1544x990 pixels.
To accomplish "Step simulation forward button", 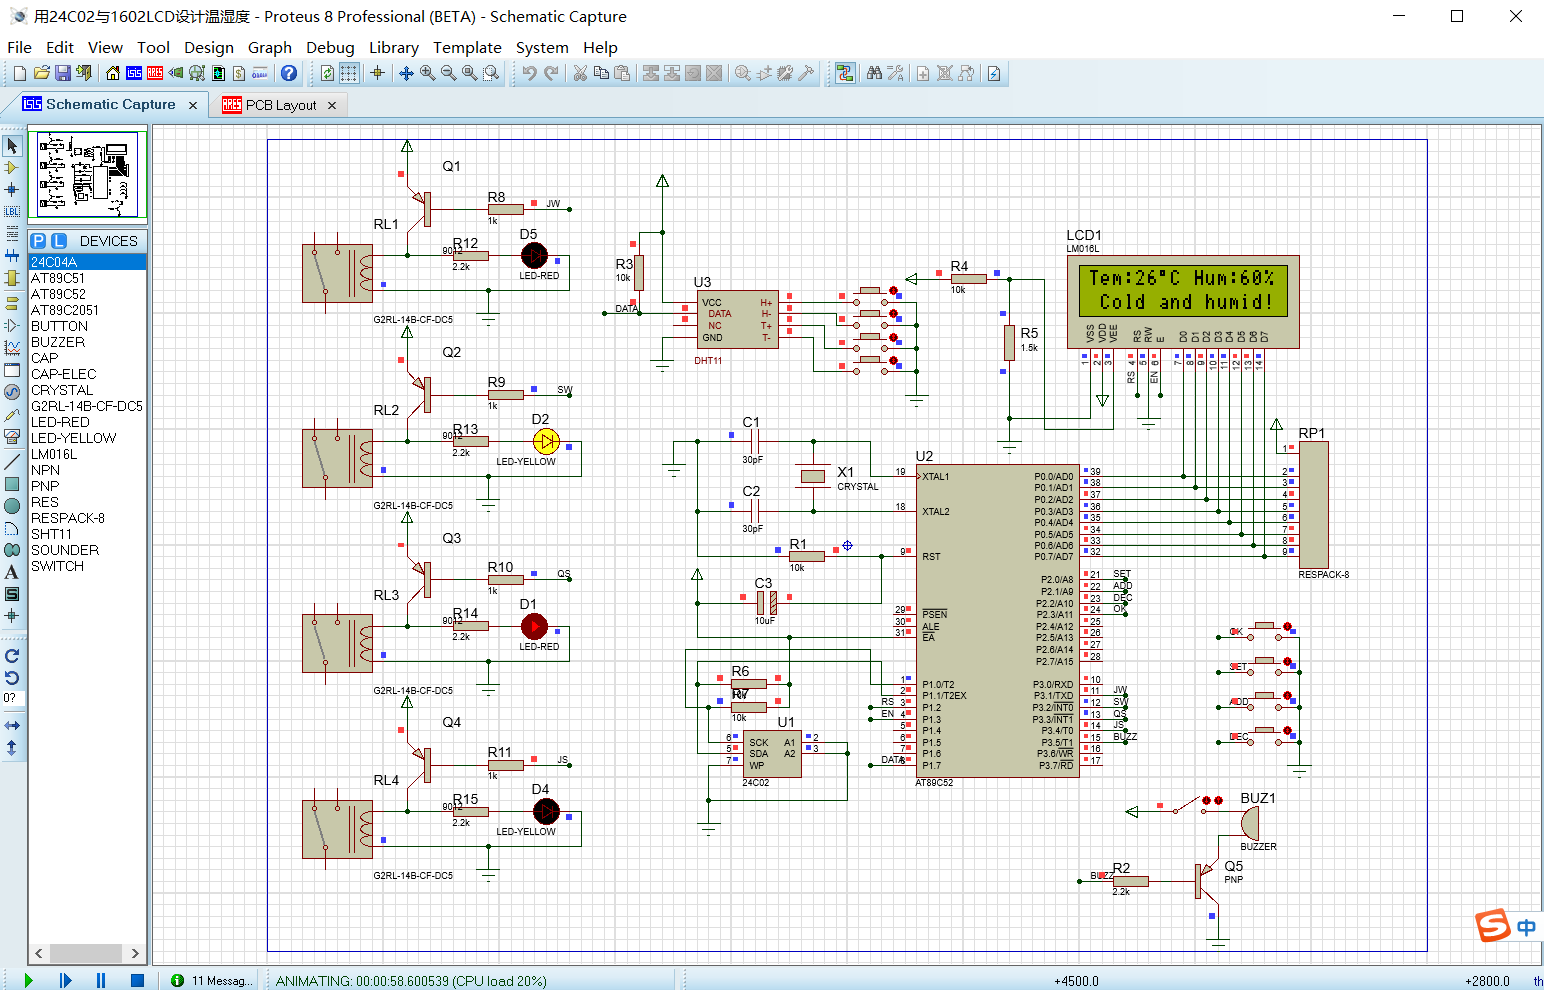I will point(65,980).
